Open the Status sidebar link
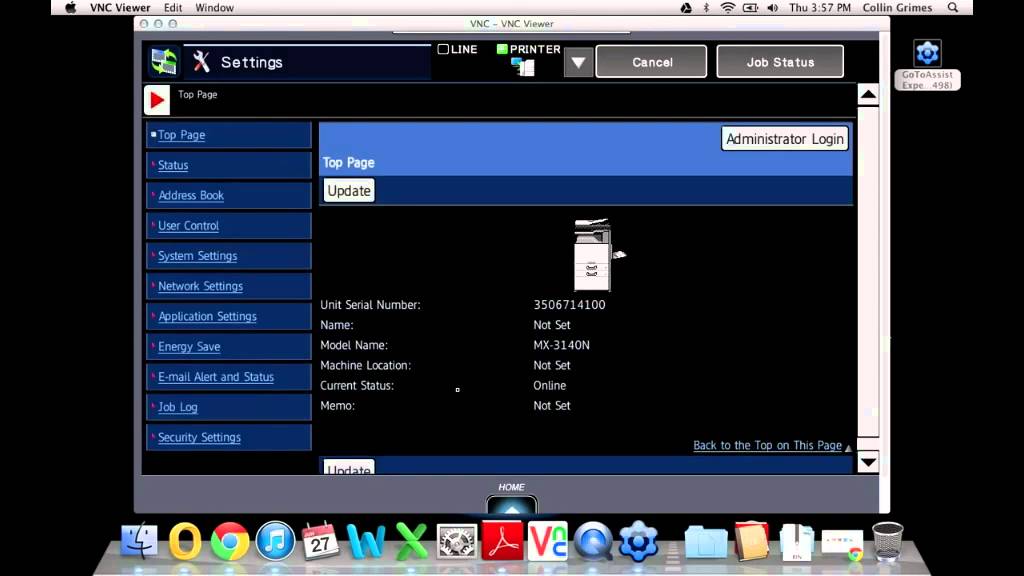 tap(173, 165)
